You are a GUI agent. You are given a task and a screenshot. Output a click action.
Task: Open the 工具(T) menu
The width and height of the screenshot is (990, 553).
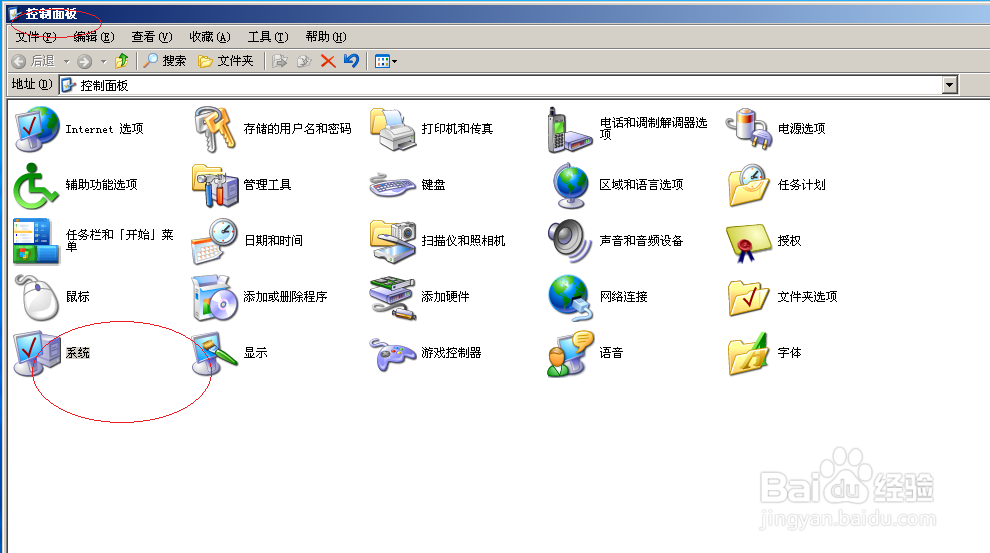click(x=268, y=37)
